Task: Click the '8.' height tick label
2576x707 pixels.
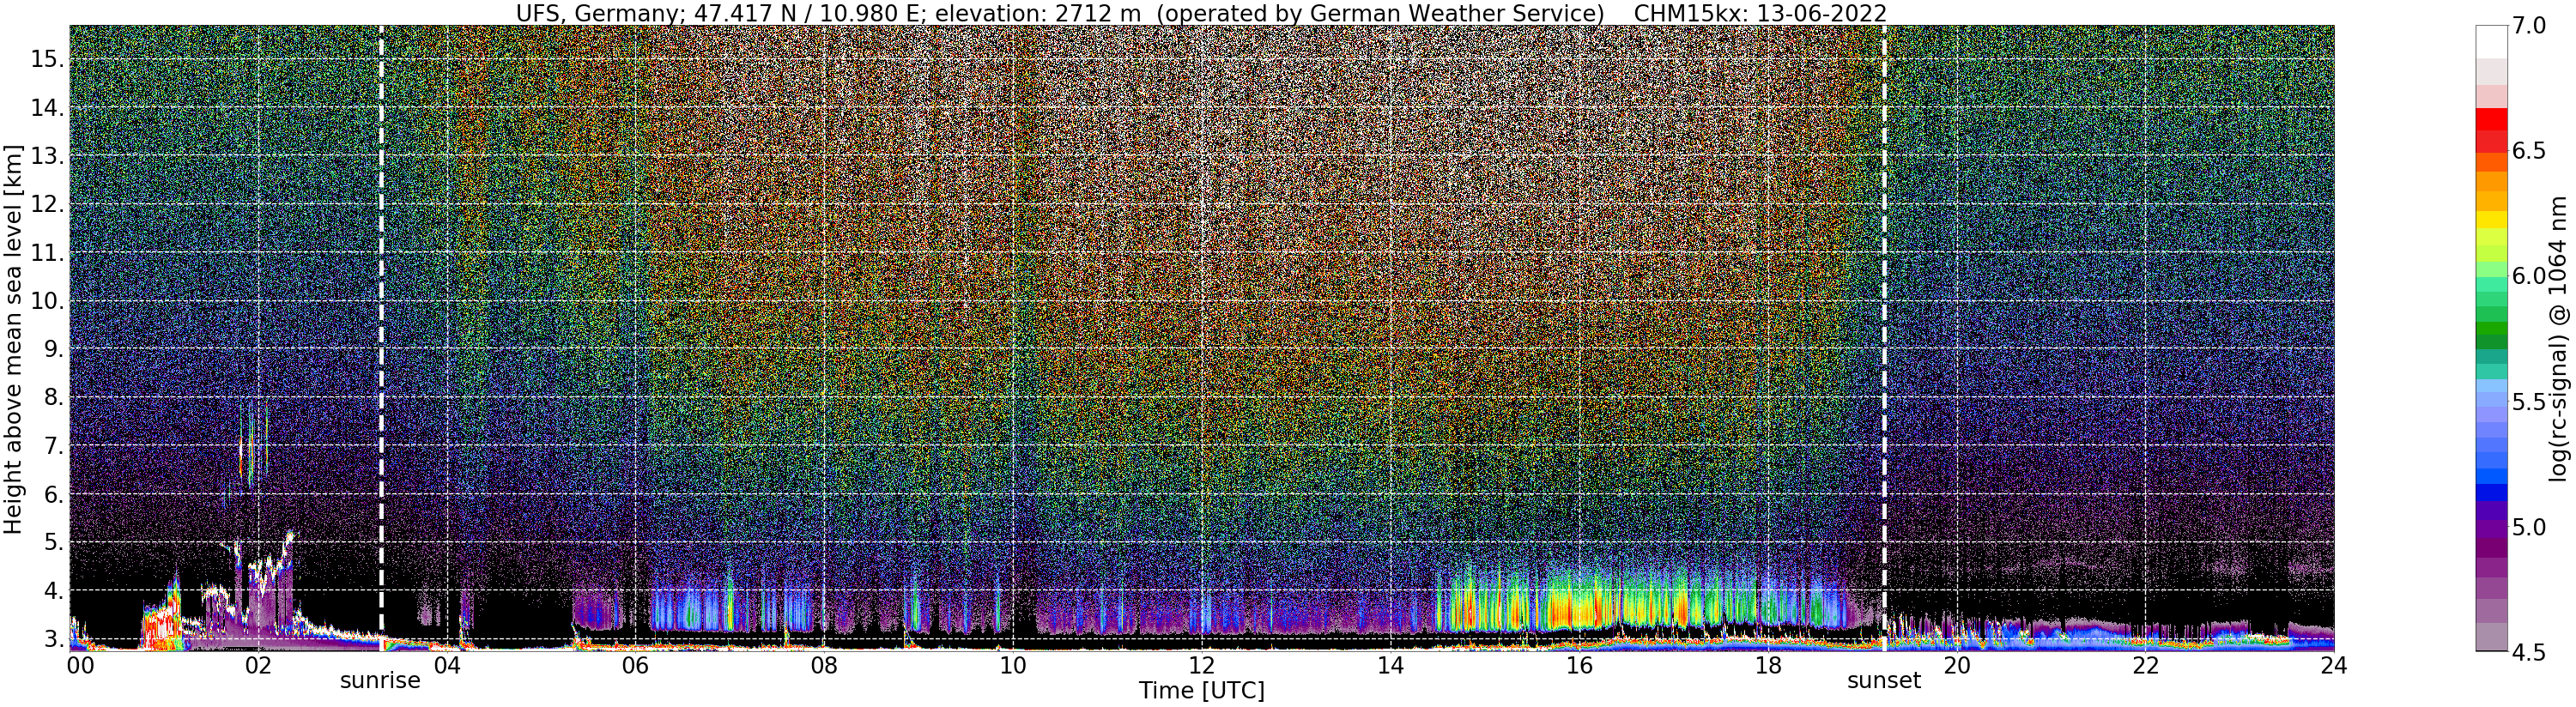Action: click(x=54, y=398)
